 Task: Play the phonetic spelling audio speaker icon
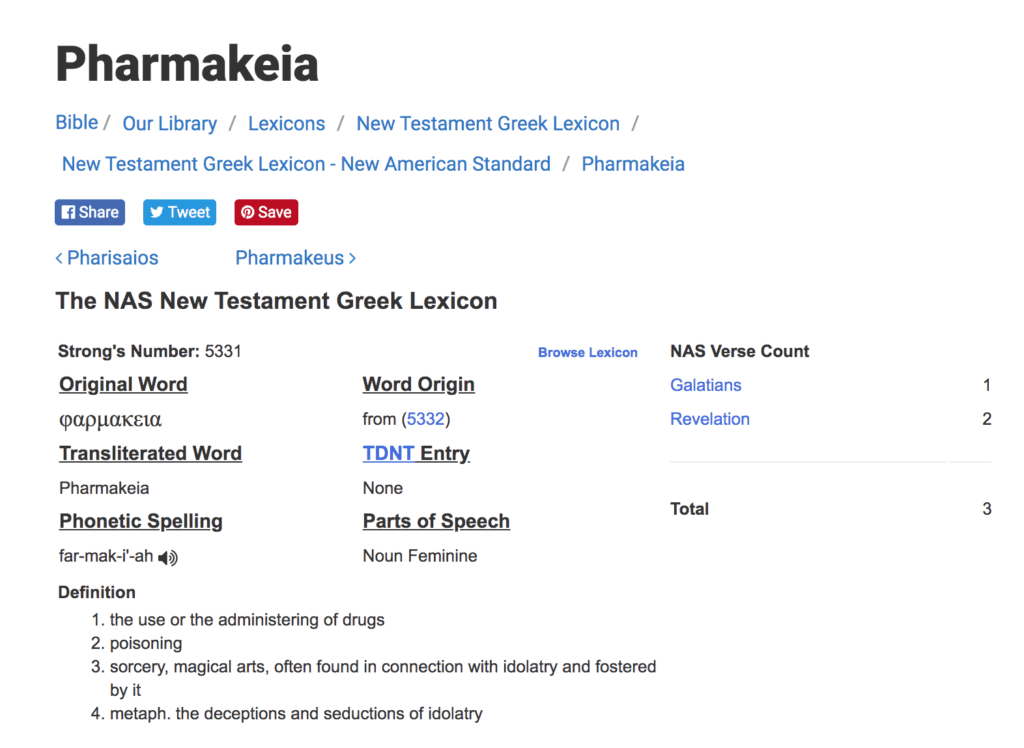click(x=168, y=557)
